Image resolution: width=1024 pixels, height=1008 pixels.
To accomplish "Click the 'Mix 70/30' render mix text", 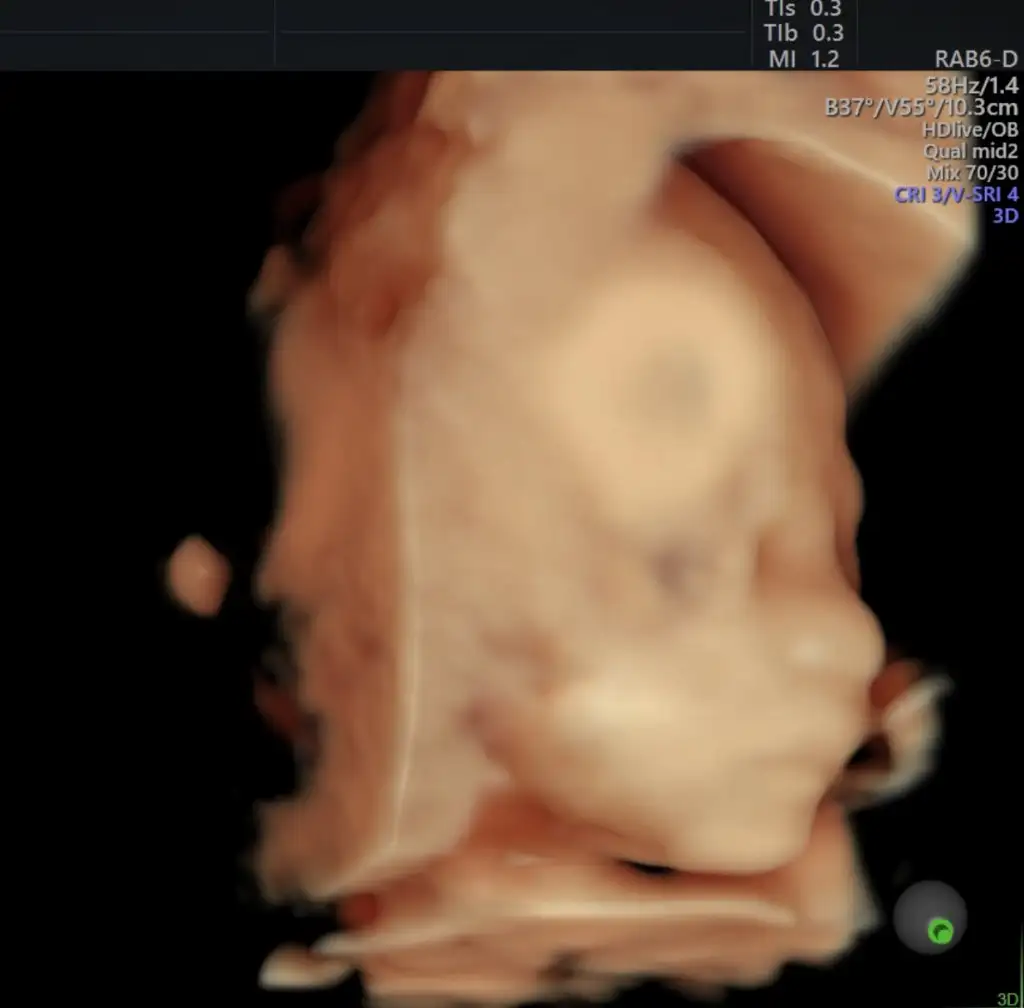I will point(972,173).
